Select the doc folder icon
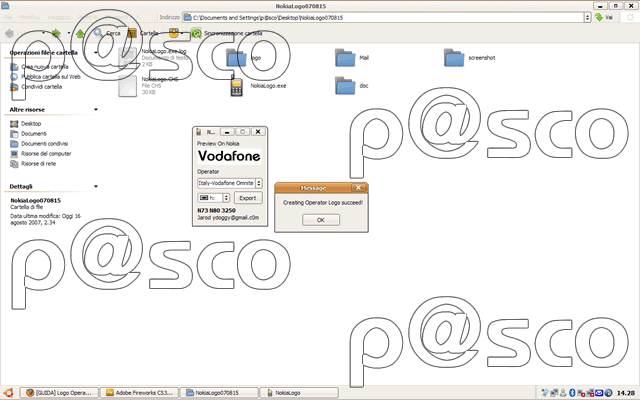The width and height of the screenshot is (640, 400). [x=345, y=86]
